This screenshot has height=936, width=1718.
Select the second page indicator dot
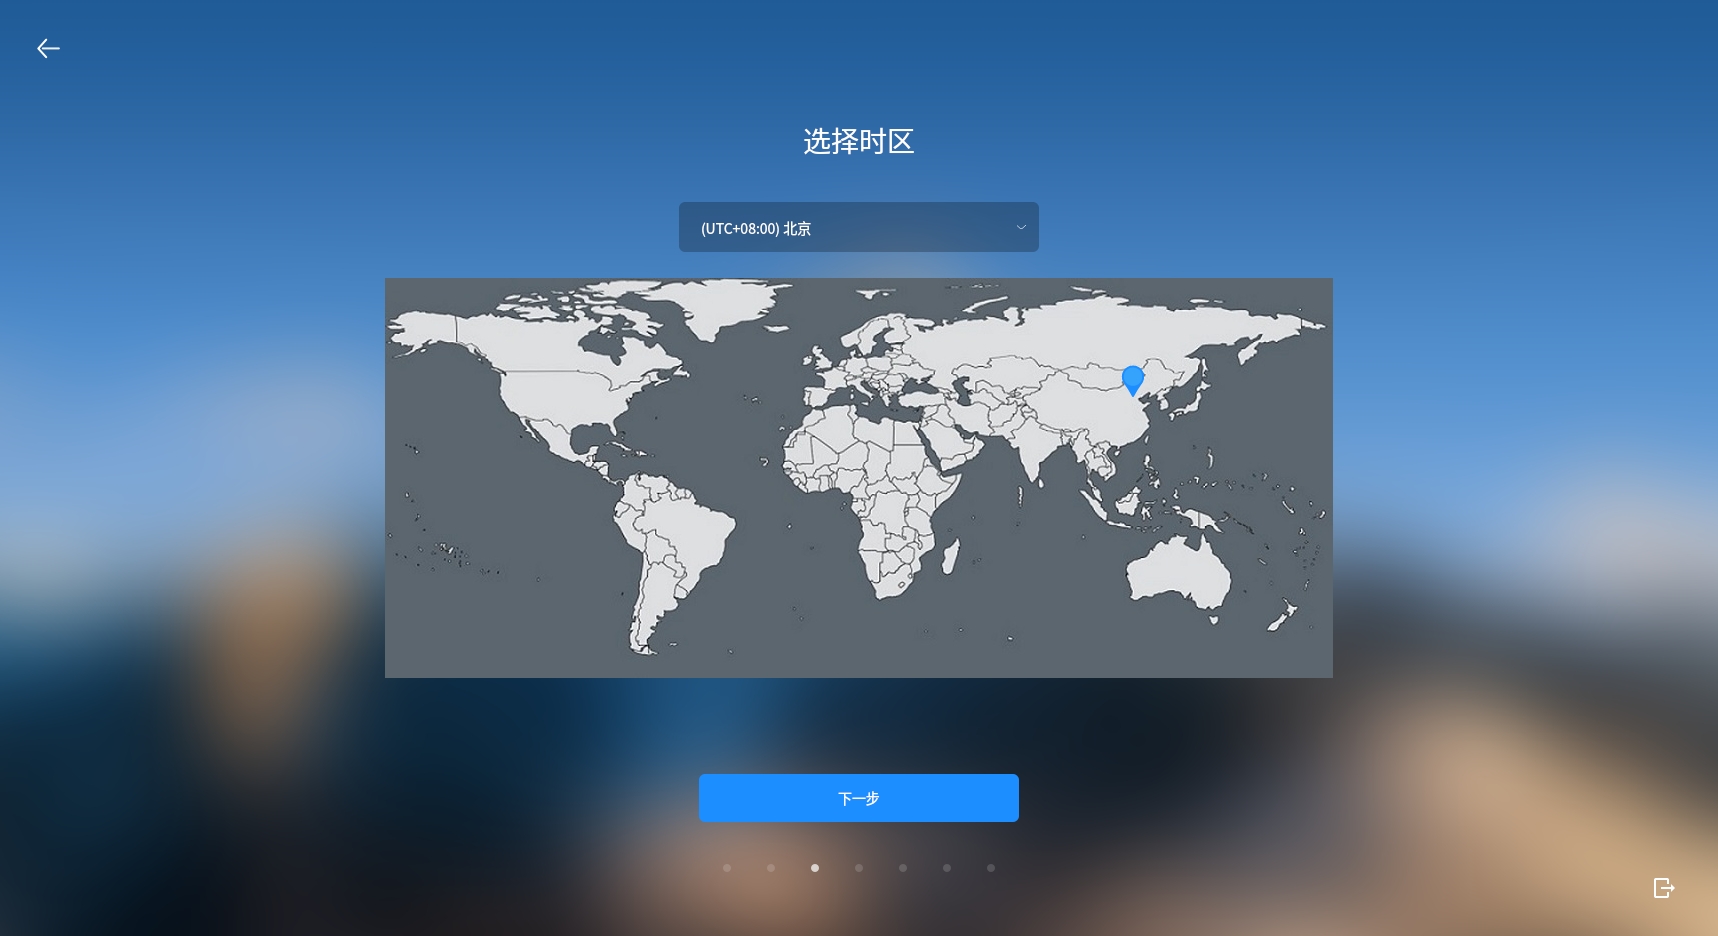(x=771, y=868)
